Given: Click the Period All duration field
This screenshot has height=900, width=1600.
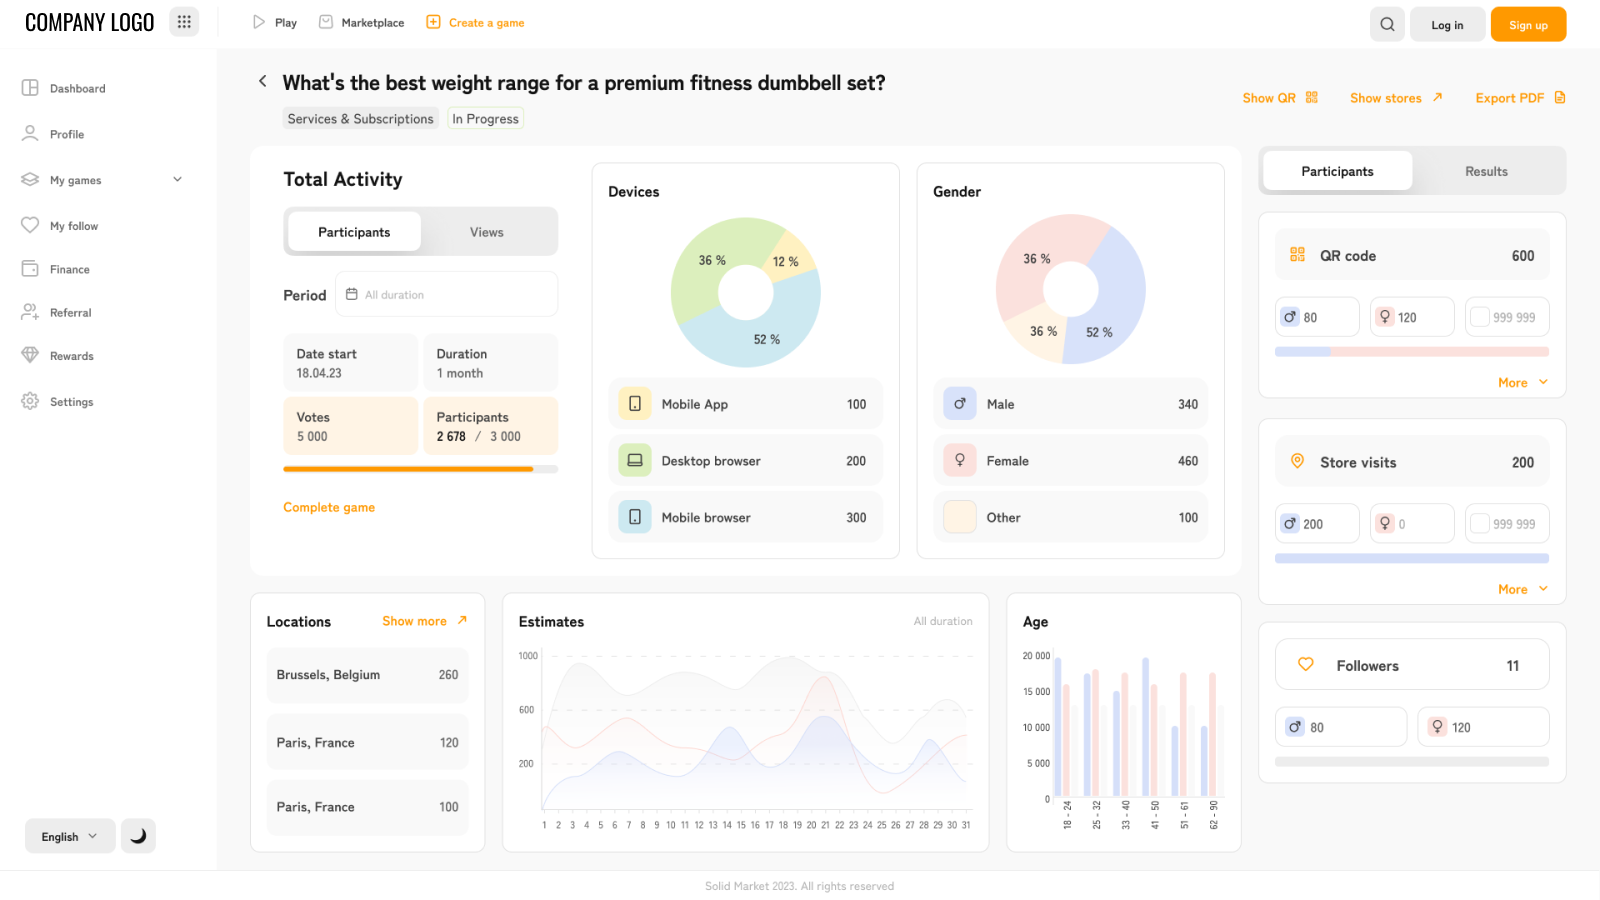Looking at the screenshot, I should (x=446, y=295).
